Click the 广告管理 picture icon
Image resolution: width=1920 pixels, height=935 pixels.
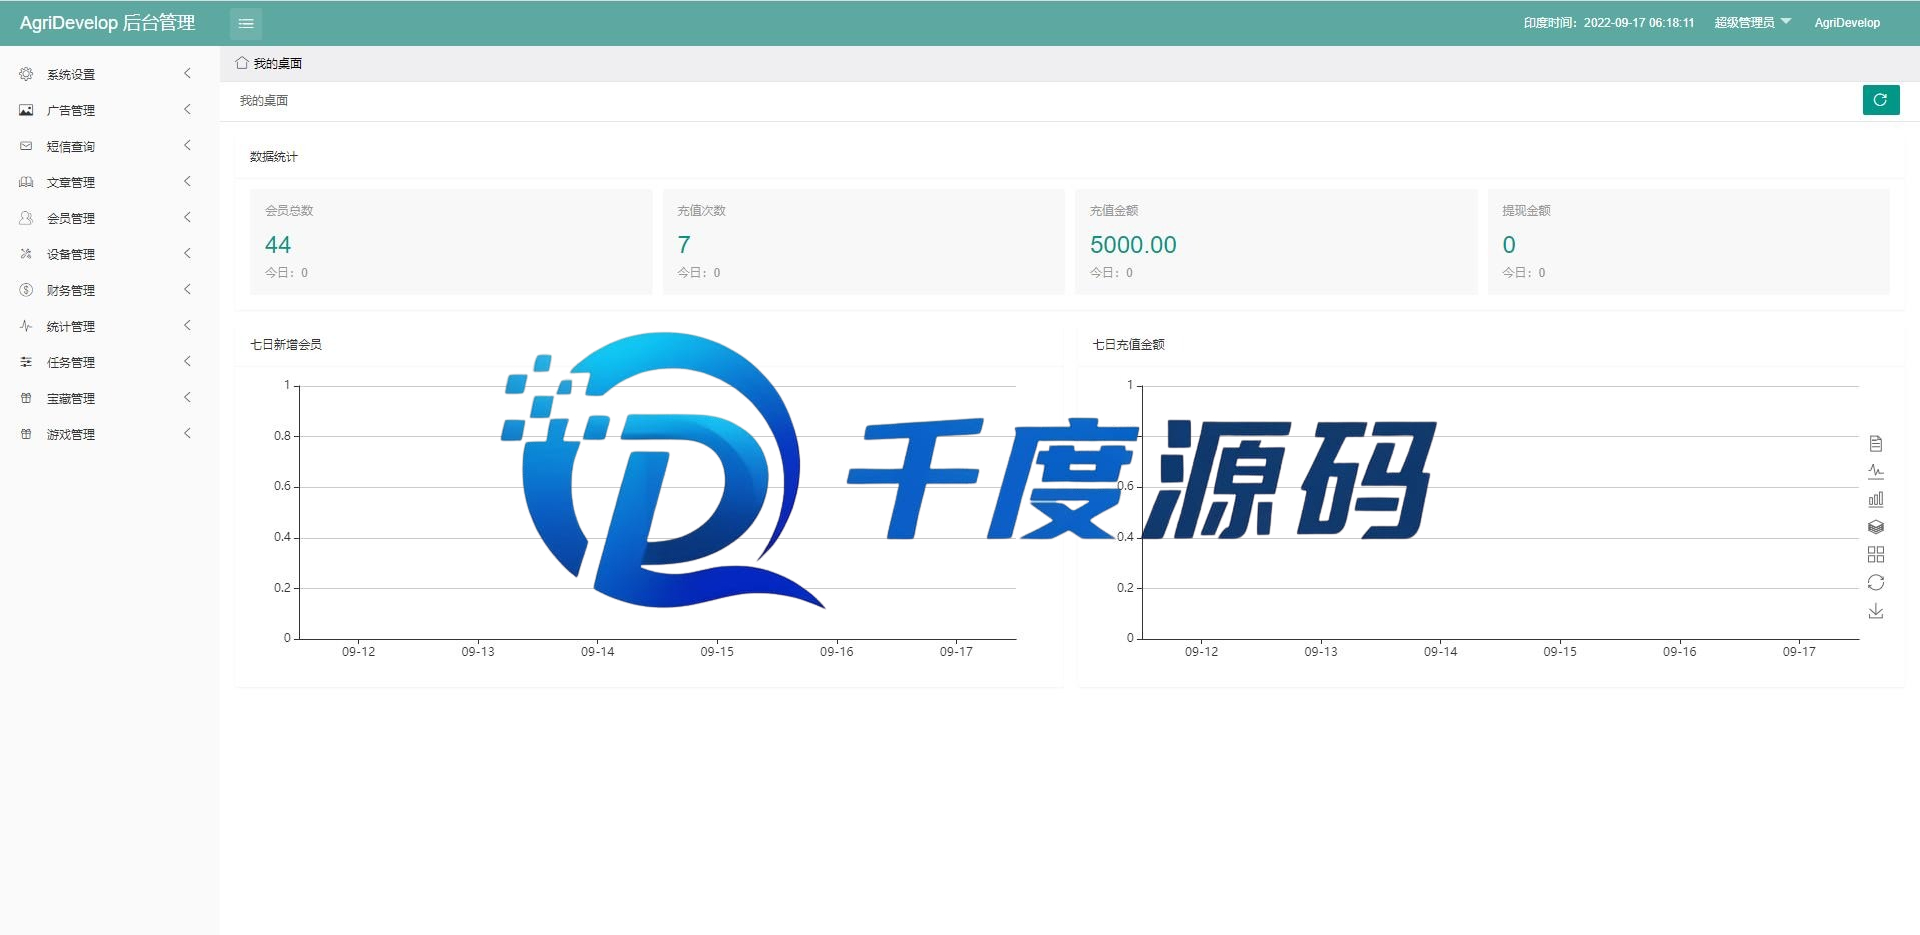tap(26, 110)
